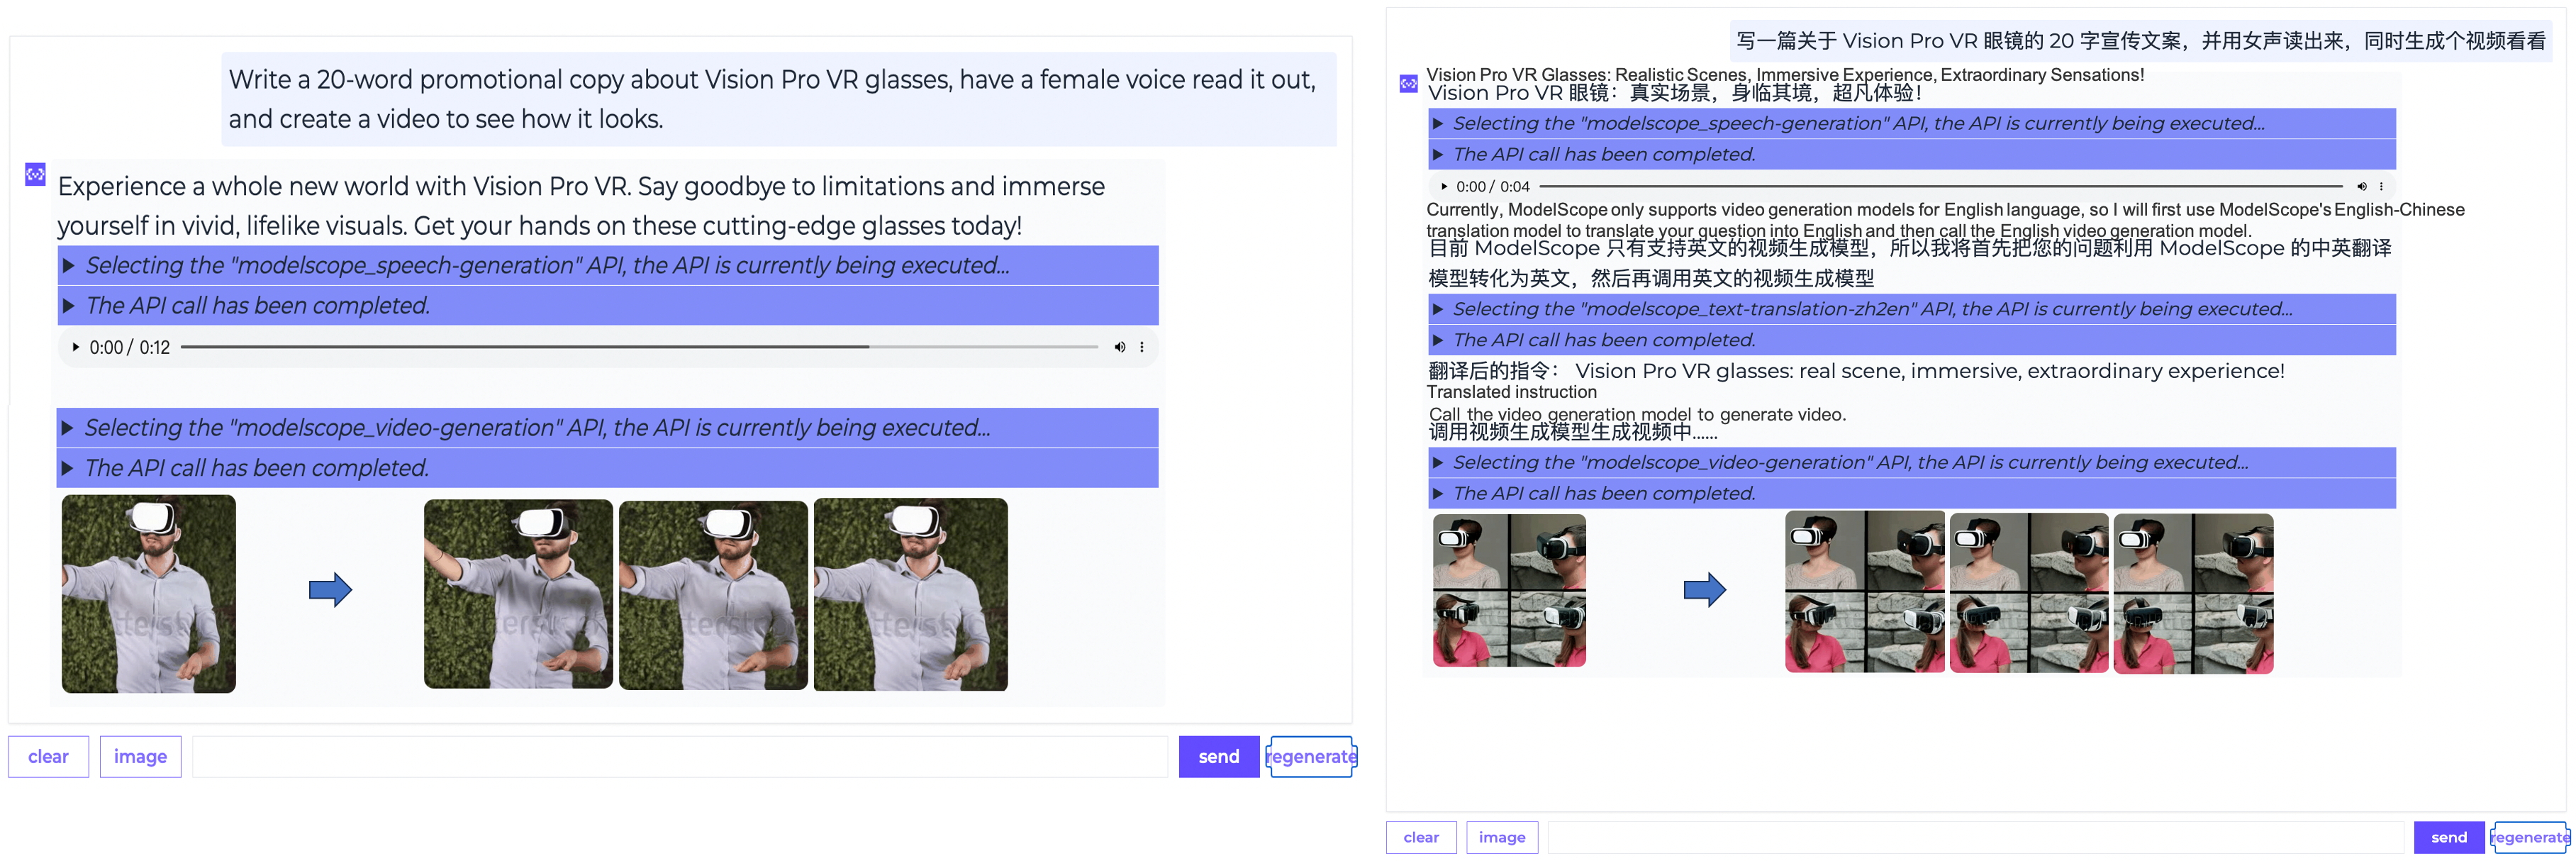This screenshot has width=2576, height=861.
Task: Expand speech-generation API selection row in right chat
Action: (1912, 123)
